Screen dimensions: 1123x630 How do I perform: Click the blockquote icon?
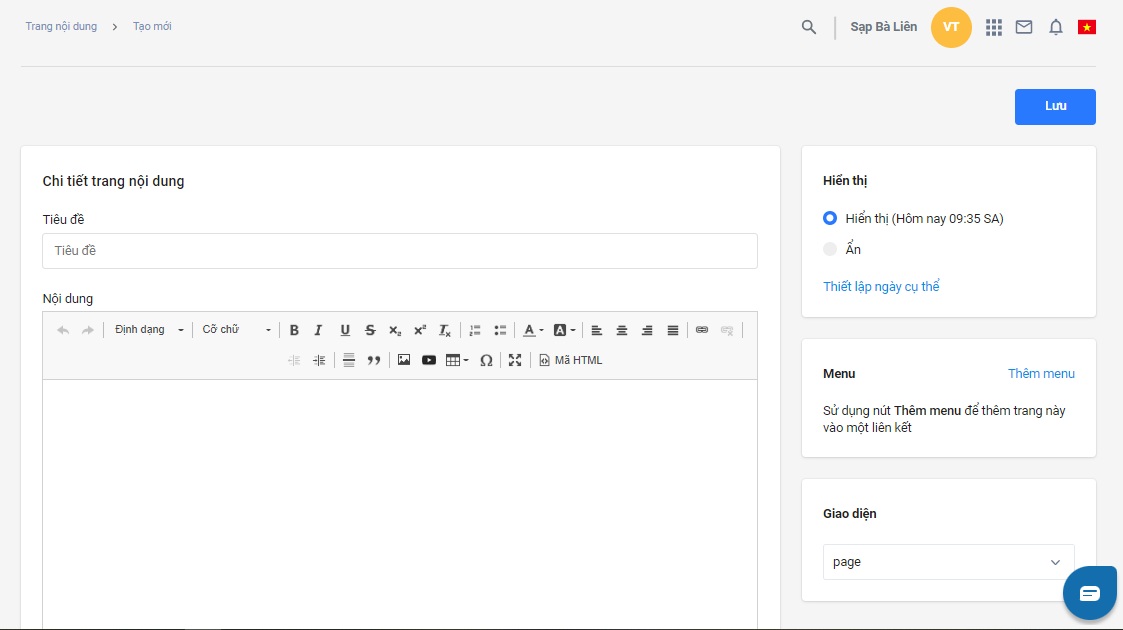[x=374, y=360]
